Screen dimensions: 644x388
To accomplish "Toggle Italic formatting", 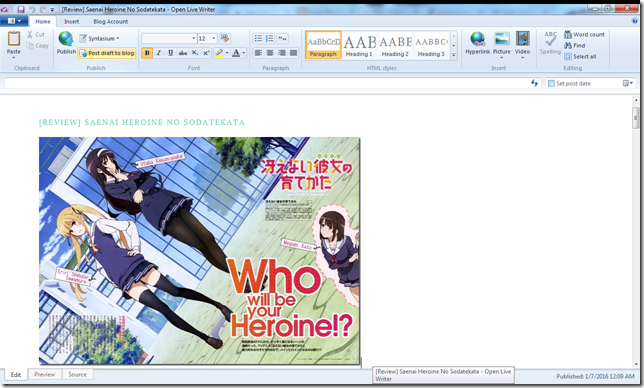I will tap(159, 53).
